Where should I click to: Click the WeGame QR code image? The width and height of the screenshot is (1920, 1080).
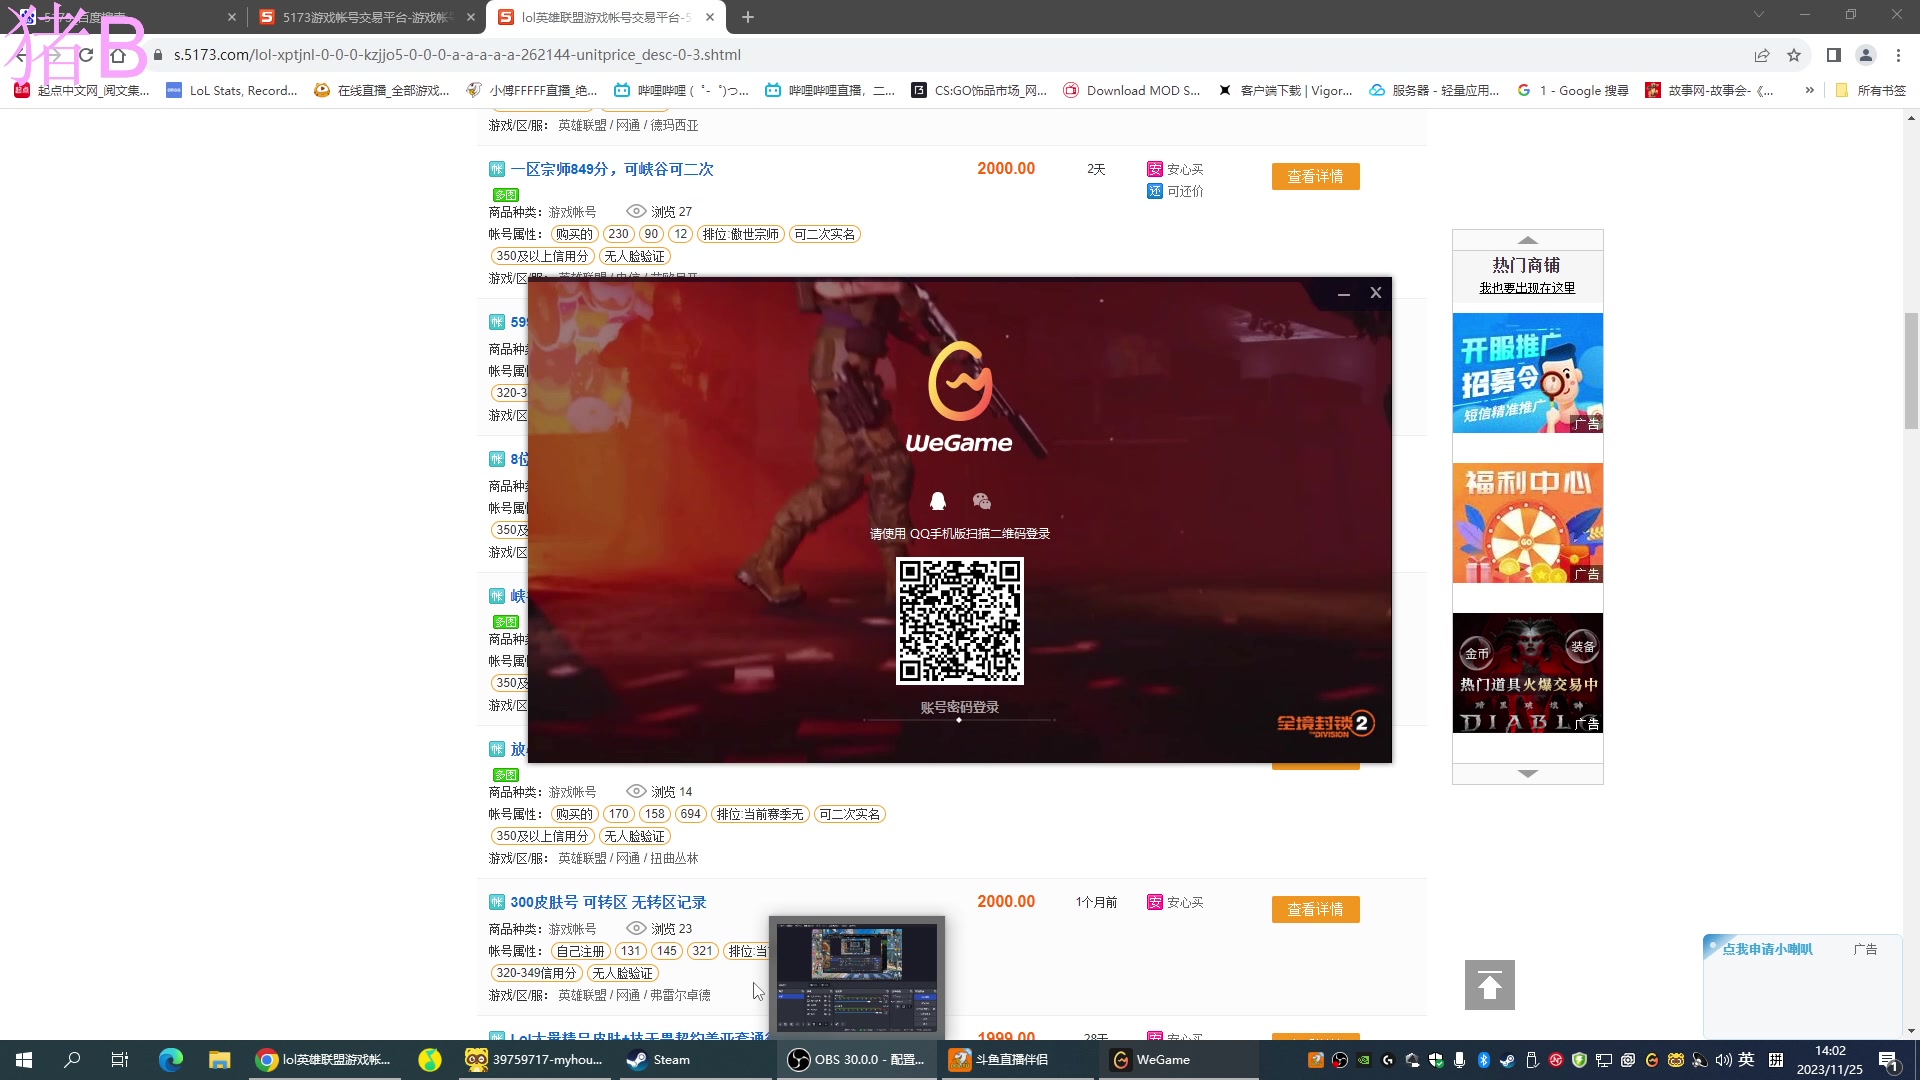[959, 621]
